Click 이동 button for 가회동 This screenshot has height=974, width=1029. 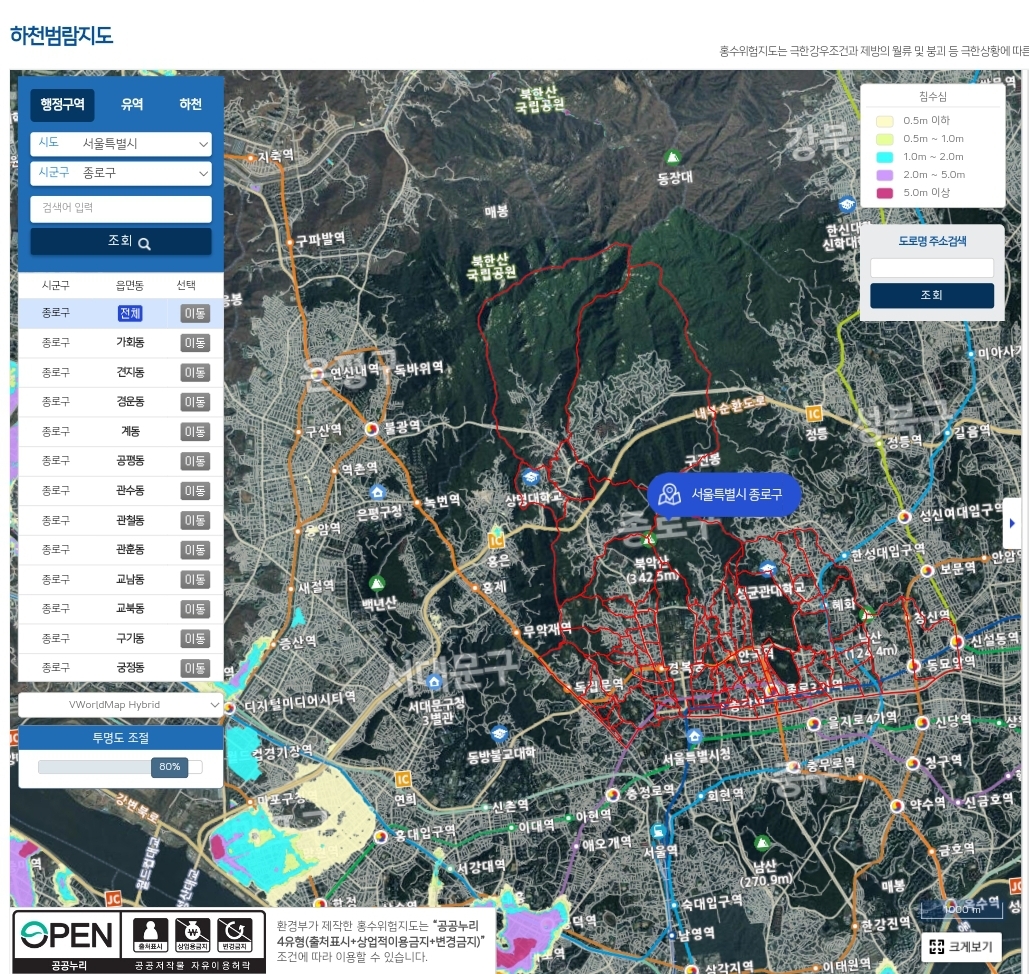[195, 343]
